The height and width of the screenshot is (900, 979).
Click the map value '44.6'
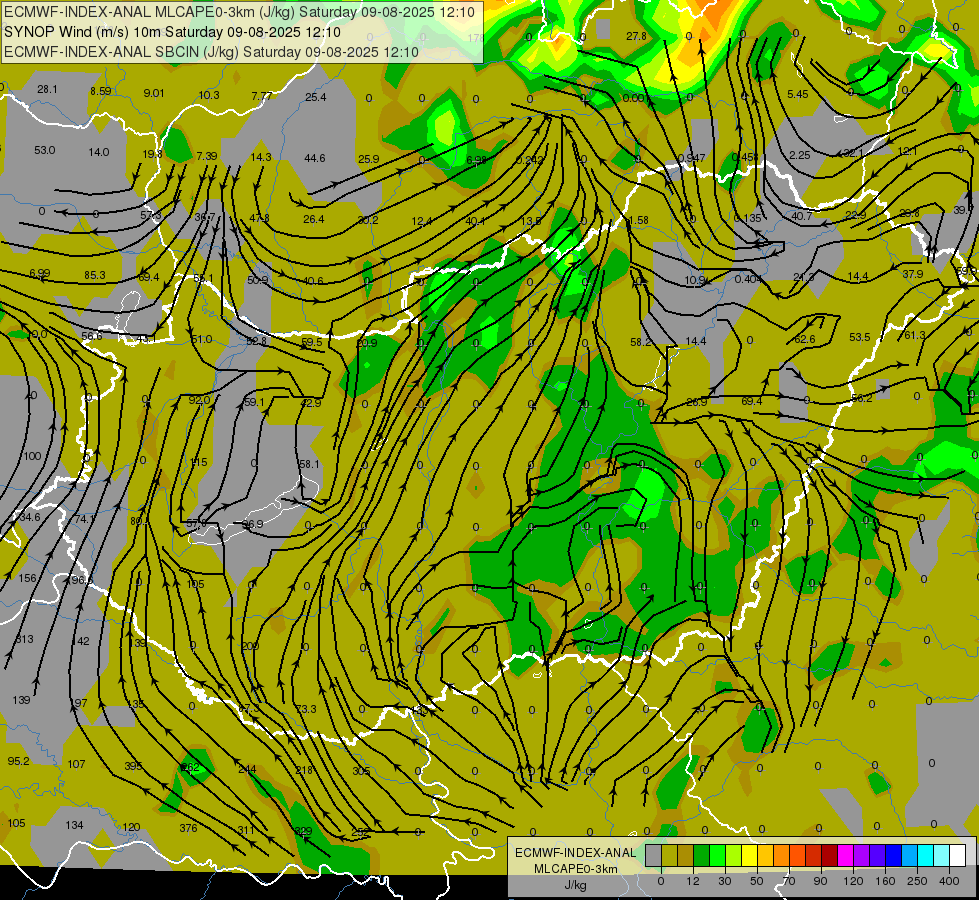315,158
